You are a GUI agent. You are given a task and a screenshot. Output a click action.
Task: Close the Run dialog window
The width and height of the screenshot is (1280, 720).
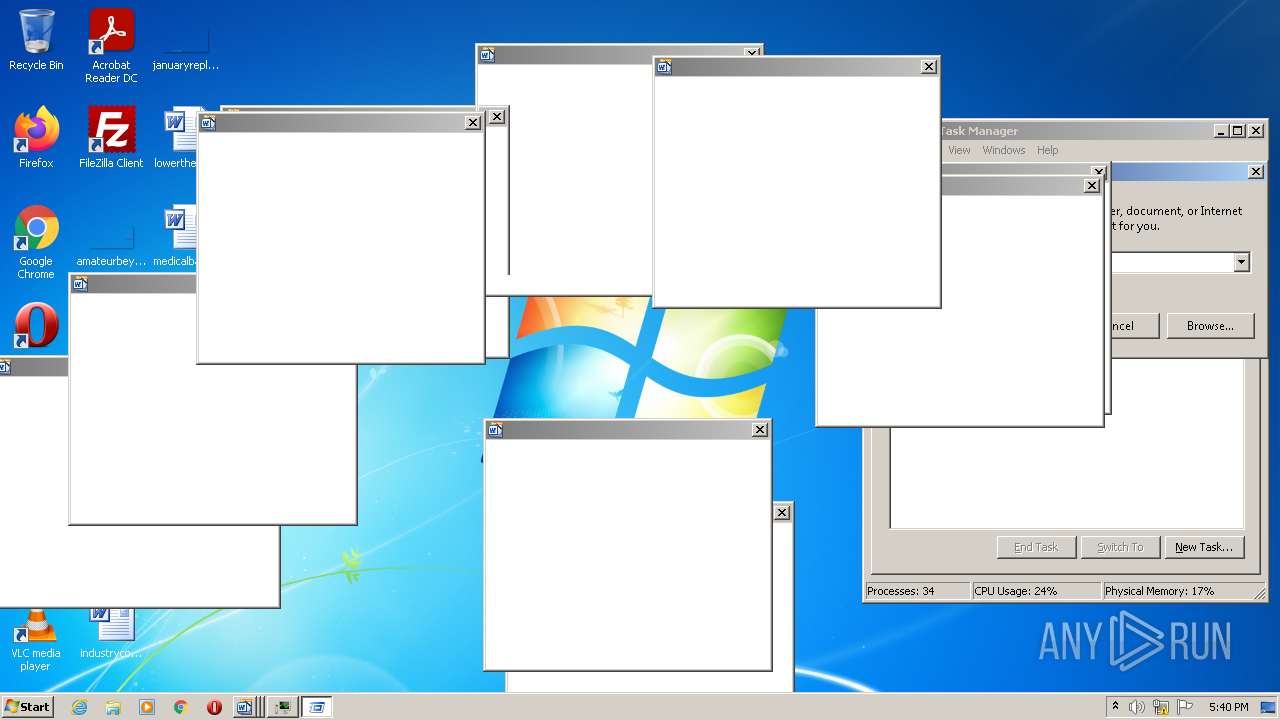(1256, 172)
